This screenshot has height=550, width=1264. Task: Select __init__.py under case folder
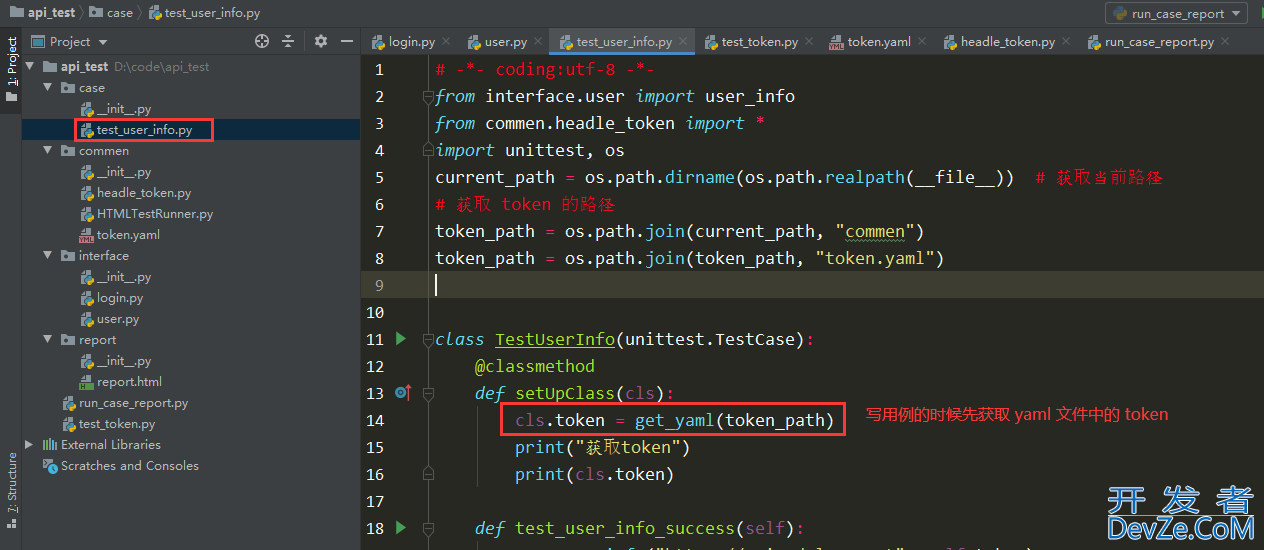(124, 109)
